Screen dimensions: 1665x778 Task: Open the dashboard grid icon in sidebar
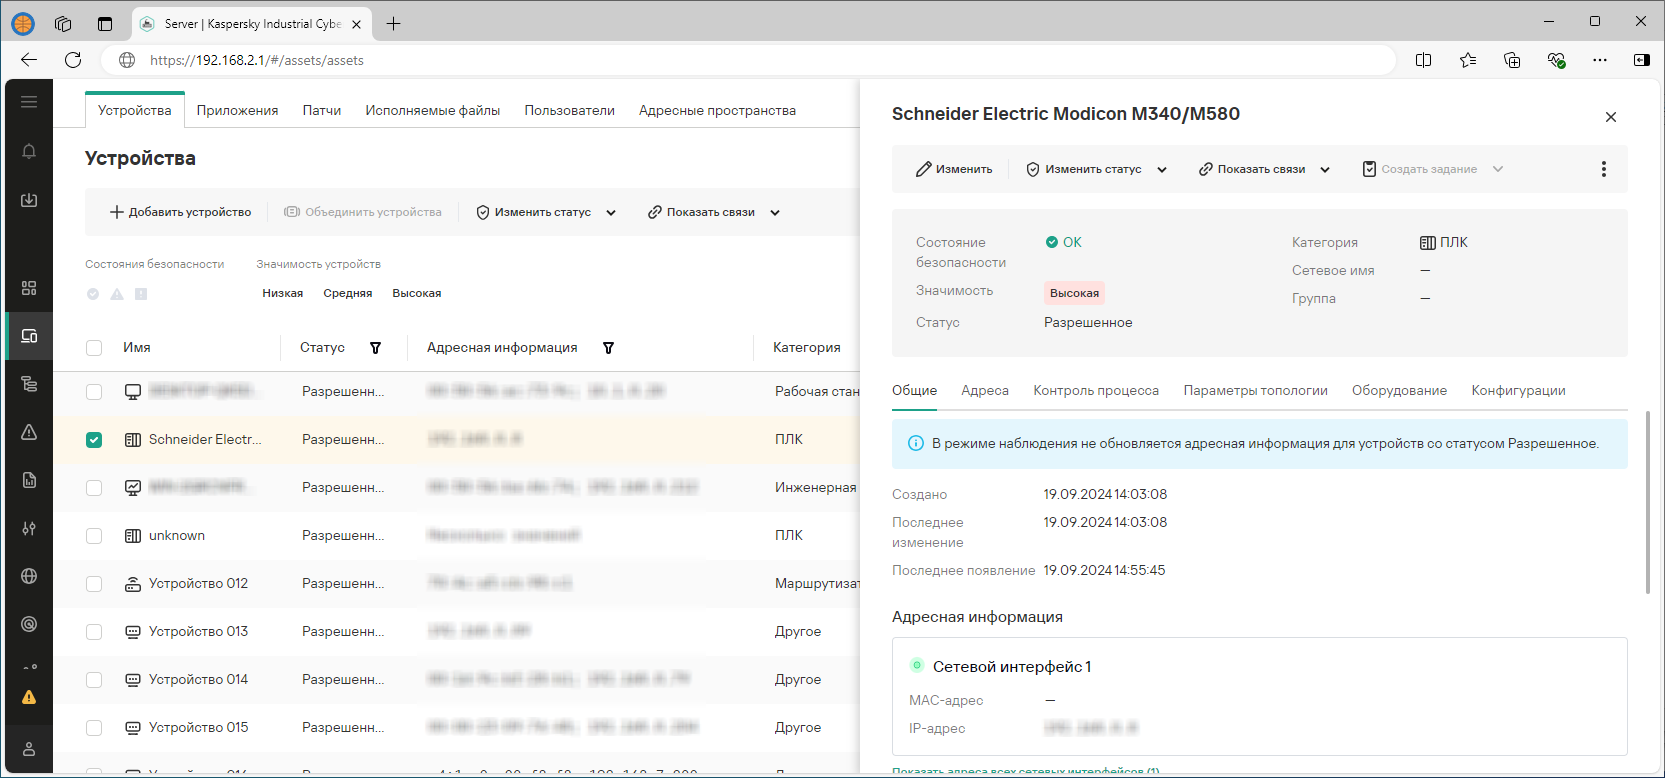29,288
